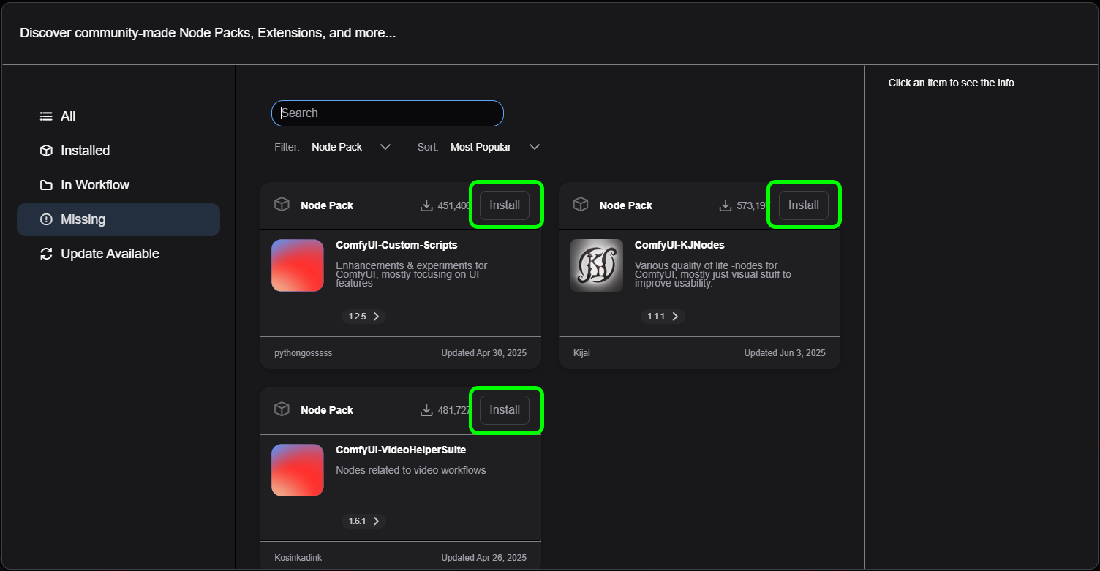Install the ComfyUI-Custom-Scripts node pack
The image size is (1100, 571).
point(505,205)
